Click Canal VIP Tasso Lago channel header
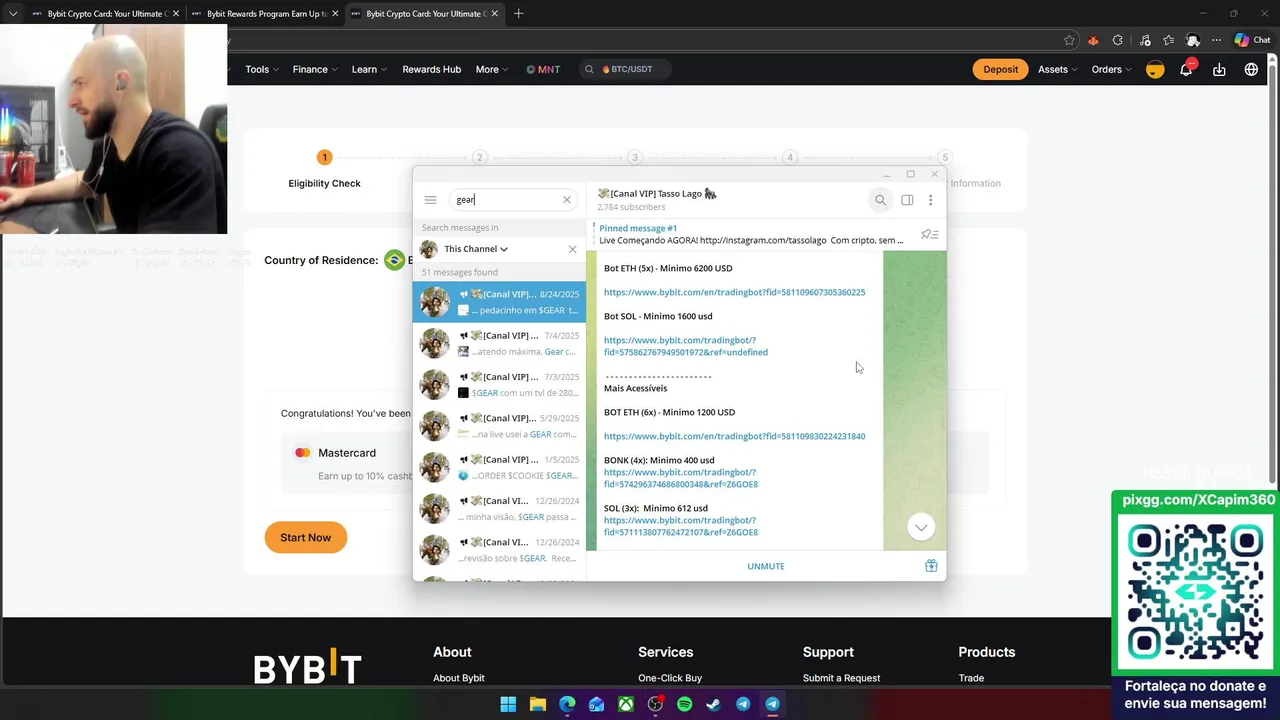The image size is (1280, 720). [x=657, y=199]
